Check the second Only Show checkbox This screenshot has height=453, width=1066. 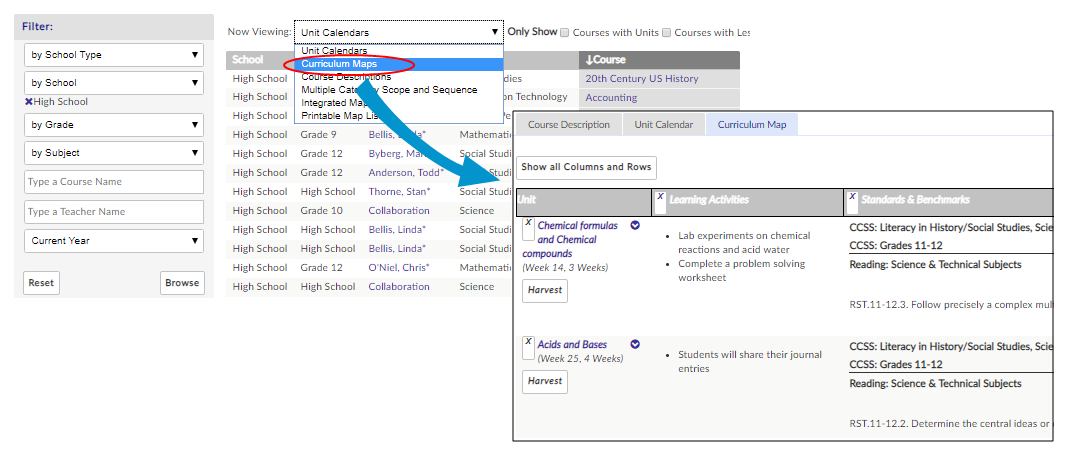666,32
